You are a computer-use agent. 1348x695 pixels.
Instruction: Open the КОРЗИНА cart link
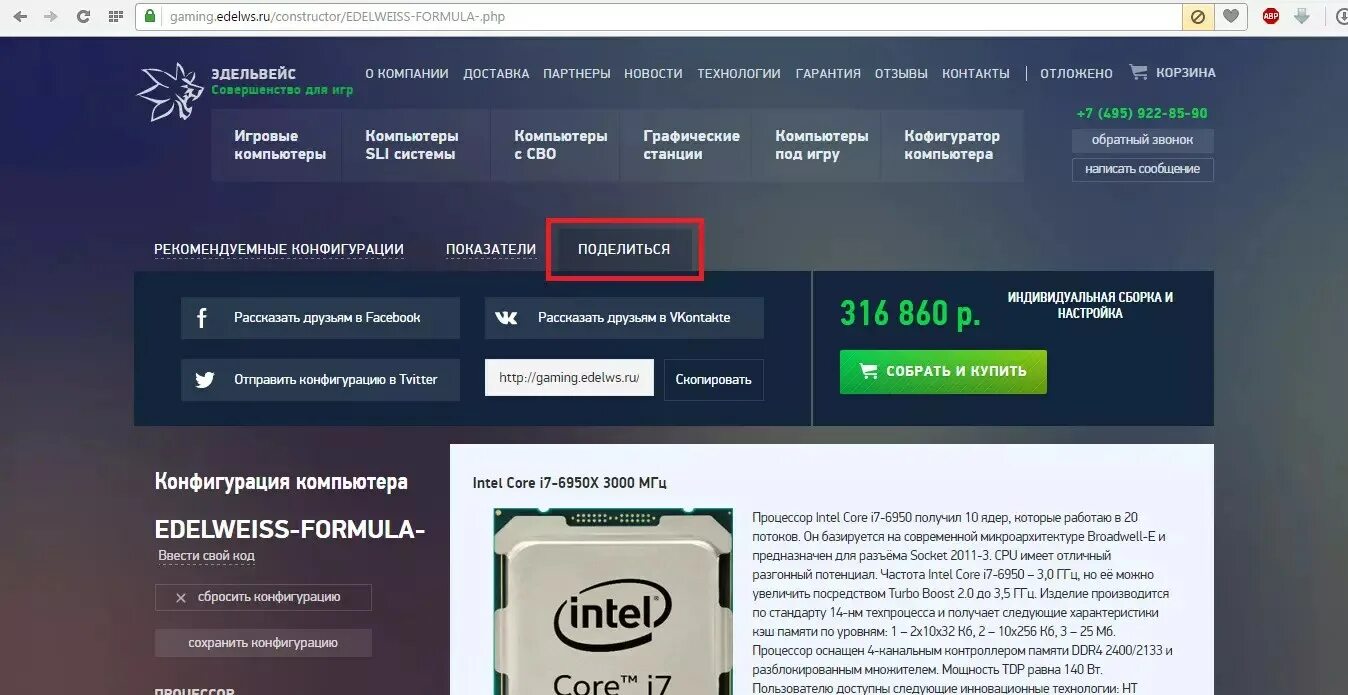1186,72
